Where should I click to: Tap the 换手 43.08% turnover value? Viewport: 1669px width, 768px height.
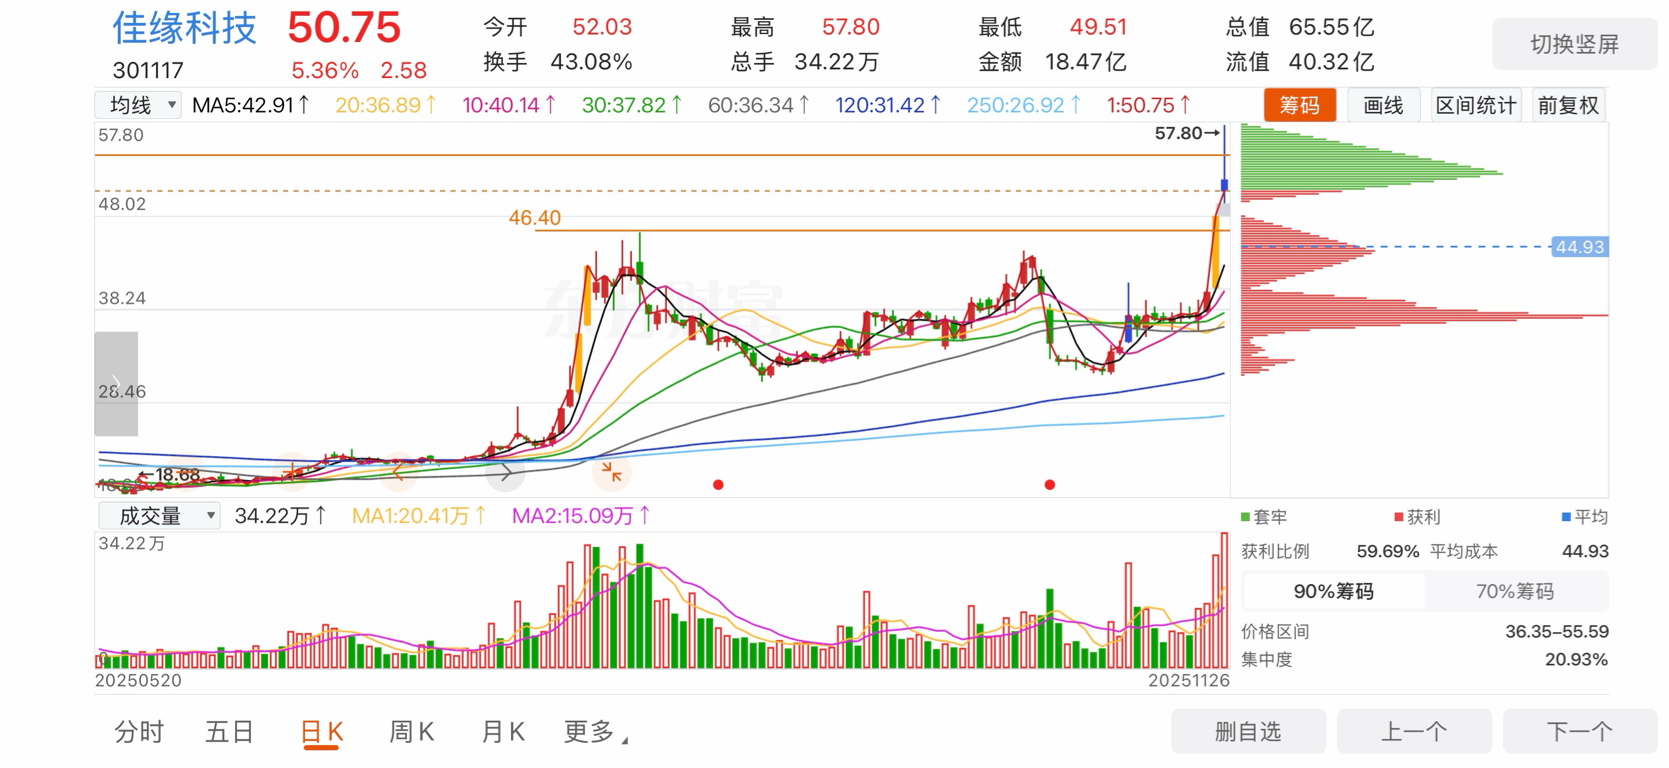(x=591, y=62)
